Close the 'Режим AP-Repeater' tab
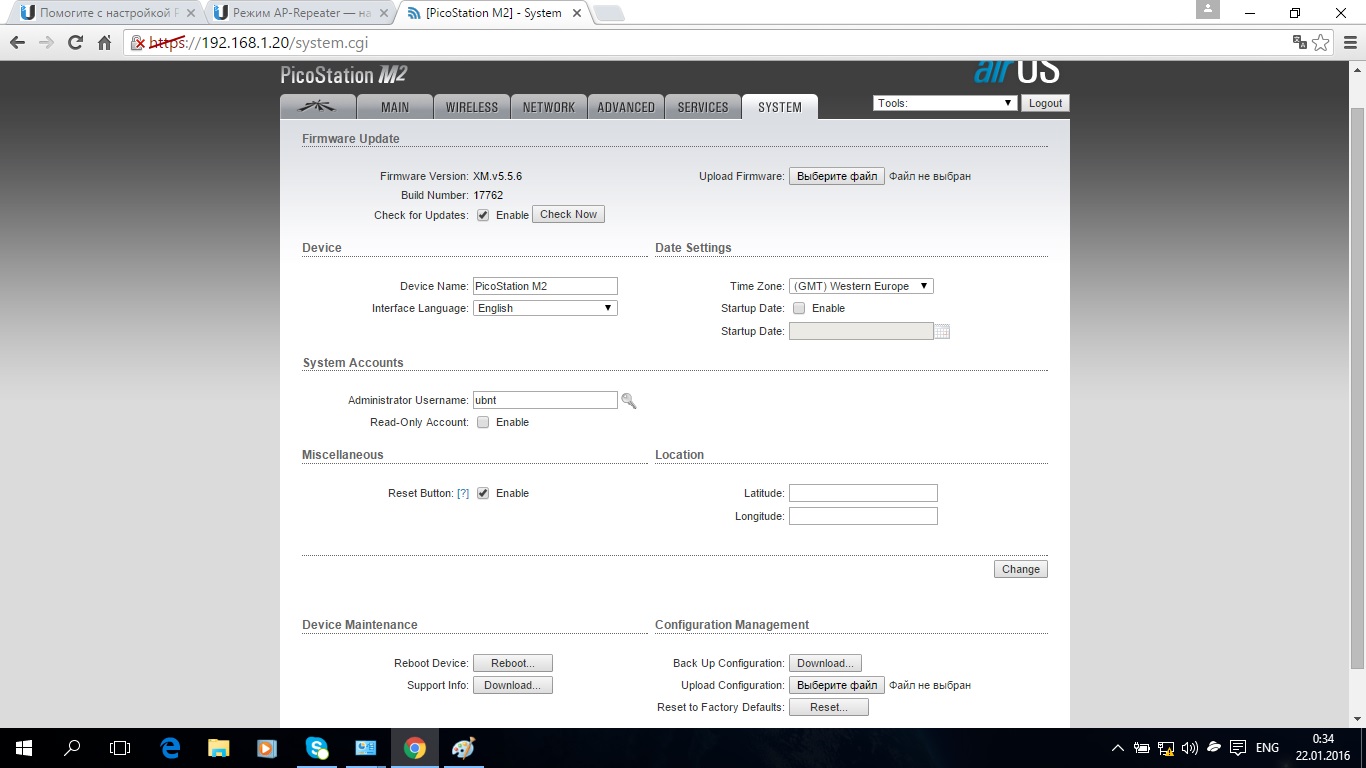This screenshot has width=1366, height=768. click(383, 13)
